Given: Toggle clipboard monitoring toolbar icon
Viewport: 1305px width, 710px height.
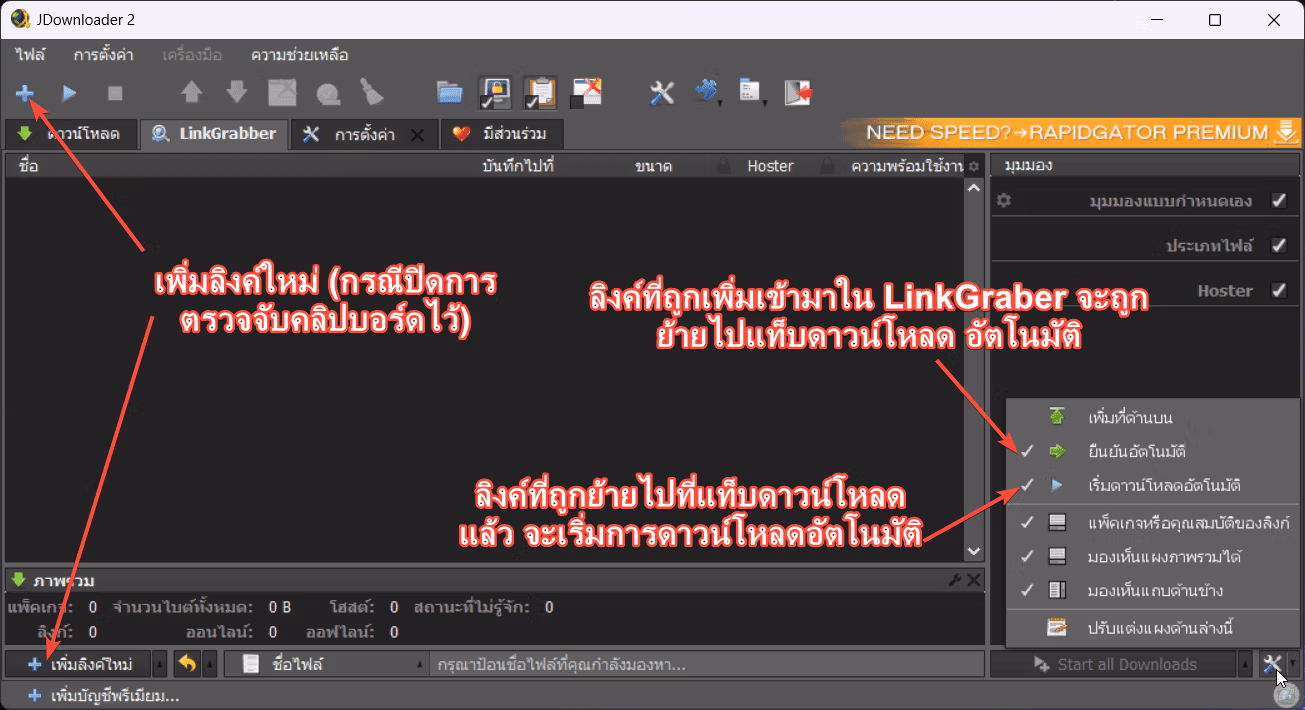Looking at the screenshot, I should (540, 92).
